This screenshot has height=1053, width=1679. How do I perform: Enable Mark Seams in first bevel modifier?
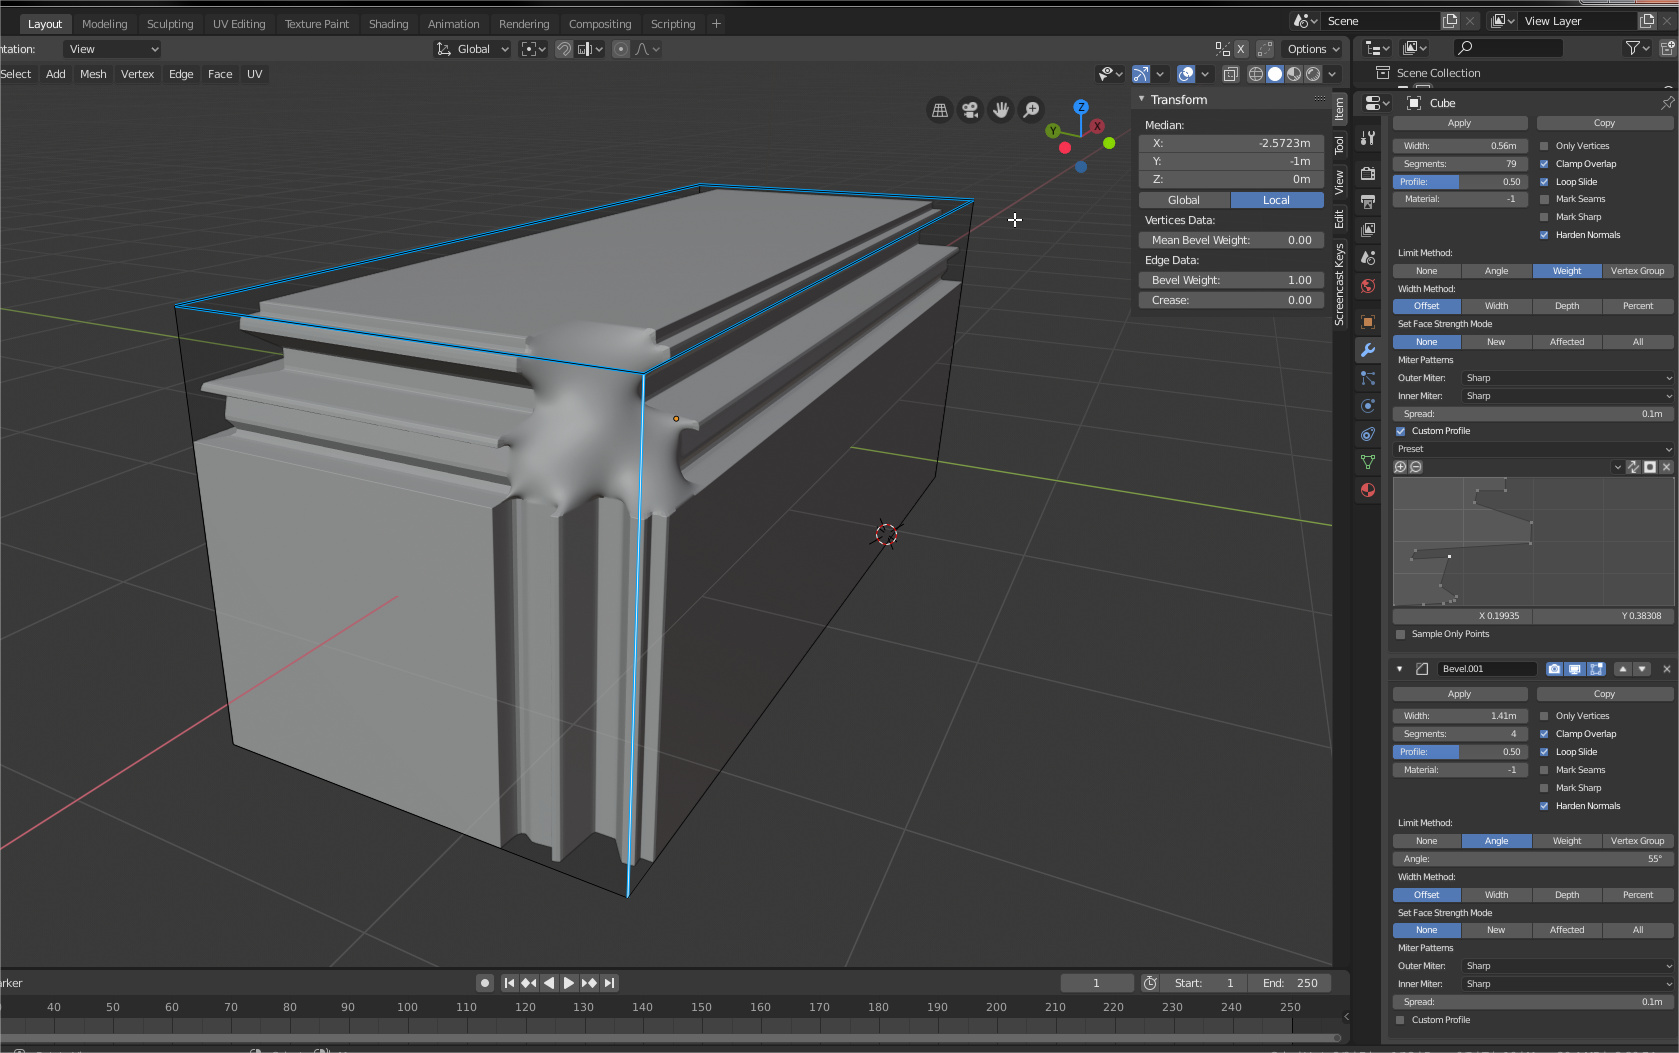pyautogui.click(x=1544, y=199)
